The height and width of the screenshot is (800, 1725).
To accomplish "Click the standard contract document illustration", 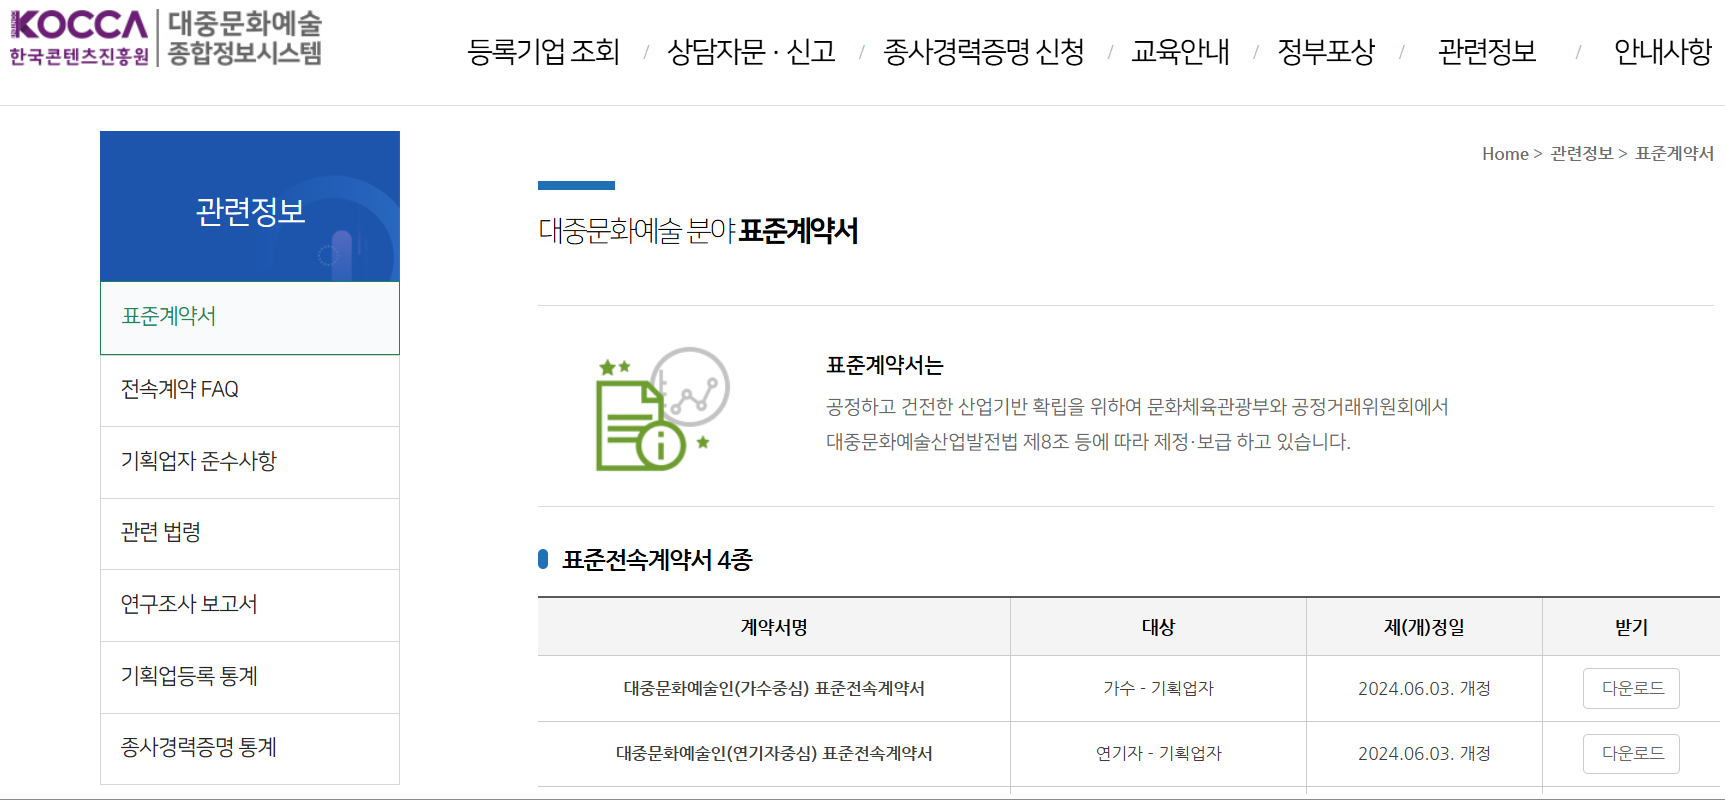I will pos(662,408).
